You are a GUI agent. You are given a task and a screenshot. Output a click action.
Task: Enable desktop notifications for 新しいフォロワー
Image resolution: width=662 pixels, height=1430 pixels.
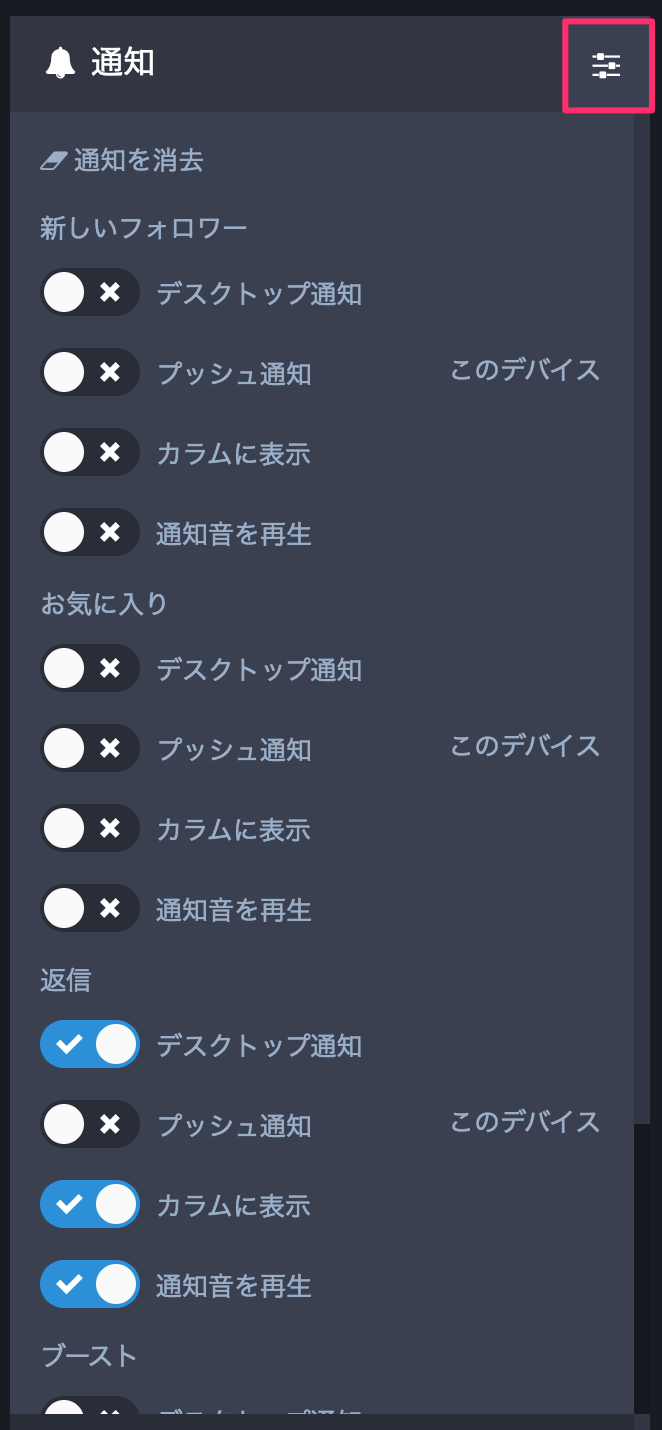pyautogui.click(x=90, y=293)
